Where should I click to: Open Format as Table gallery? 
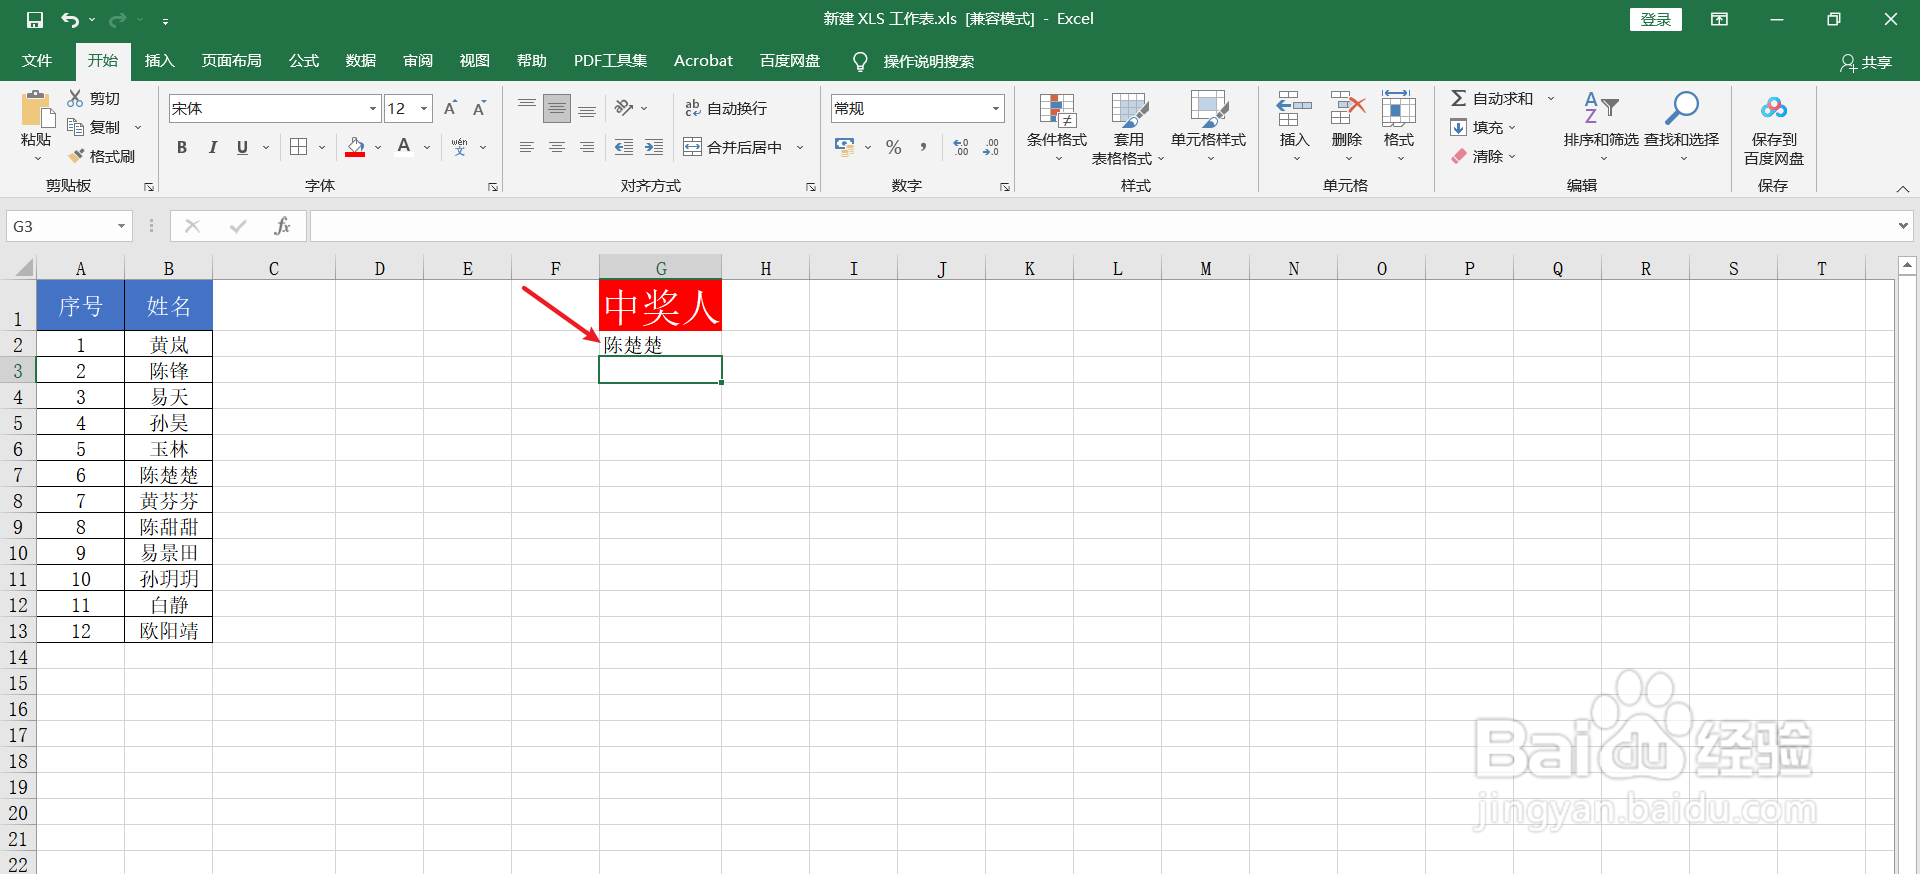pos(1129,128)
